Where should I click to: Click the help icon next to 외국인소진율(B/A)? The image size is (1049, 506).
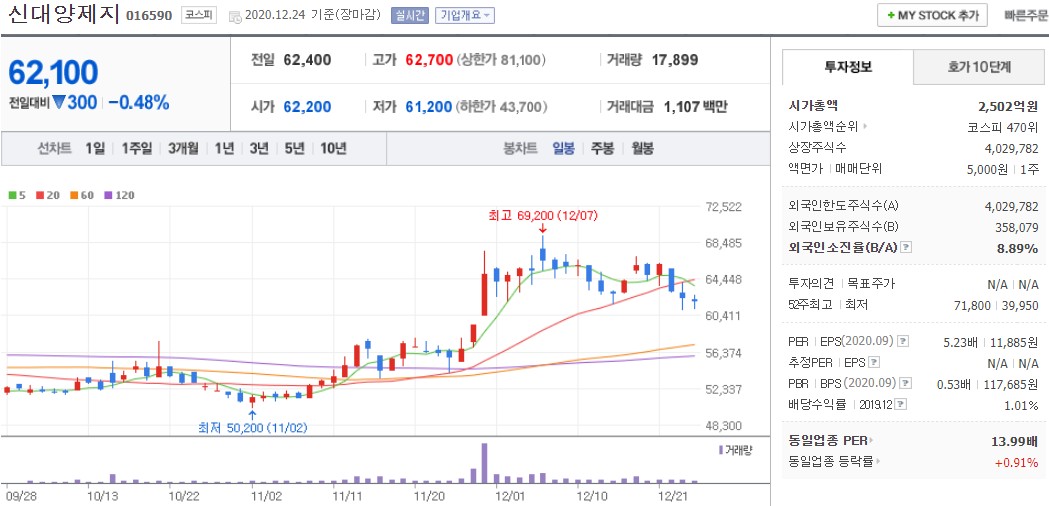tap(907, 248)
